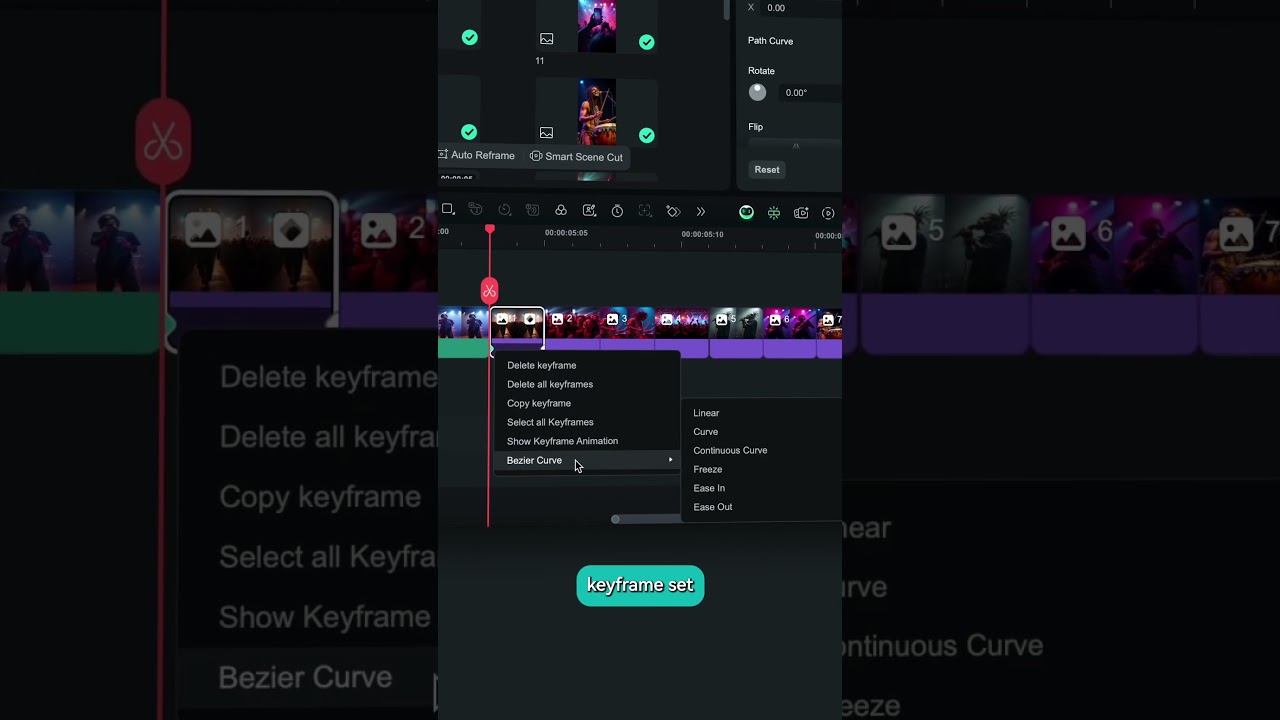This screenshot has width=1280, height=720.
Task: Pick Continuous Curve from the submenu
Action: click(x=730, y=450)
